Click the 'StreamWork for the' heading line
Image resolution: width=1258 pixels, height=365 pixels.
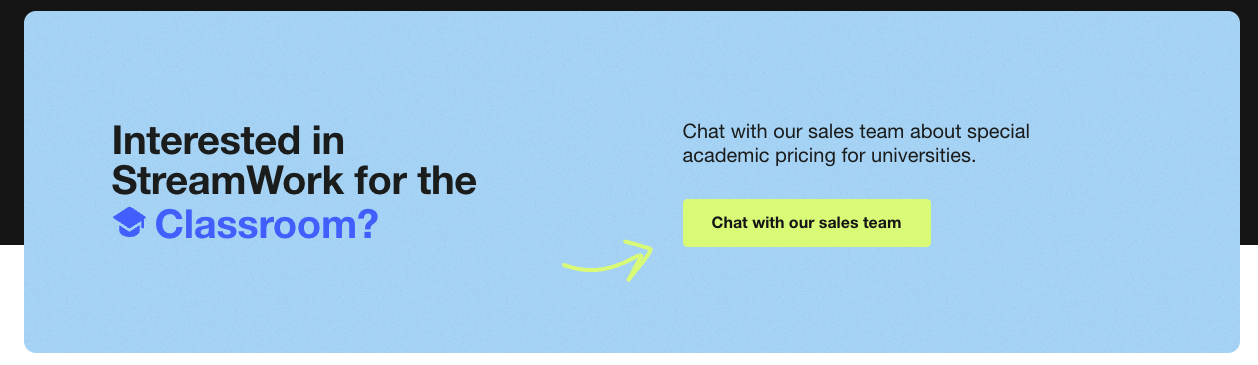pyautogui.click(x=294, y=181)
